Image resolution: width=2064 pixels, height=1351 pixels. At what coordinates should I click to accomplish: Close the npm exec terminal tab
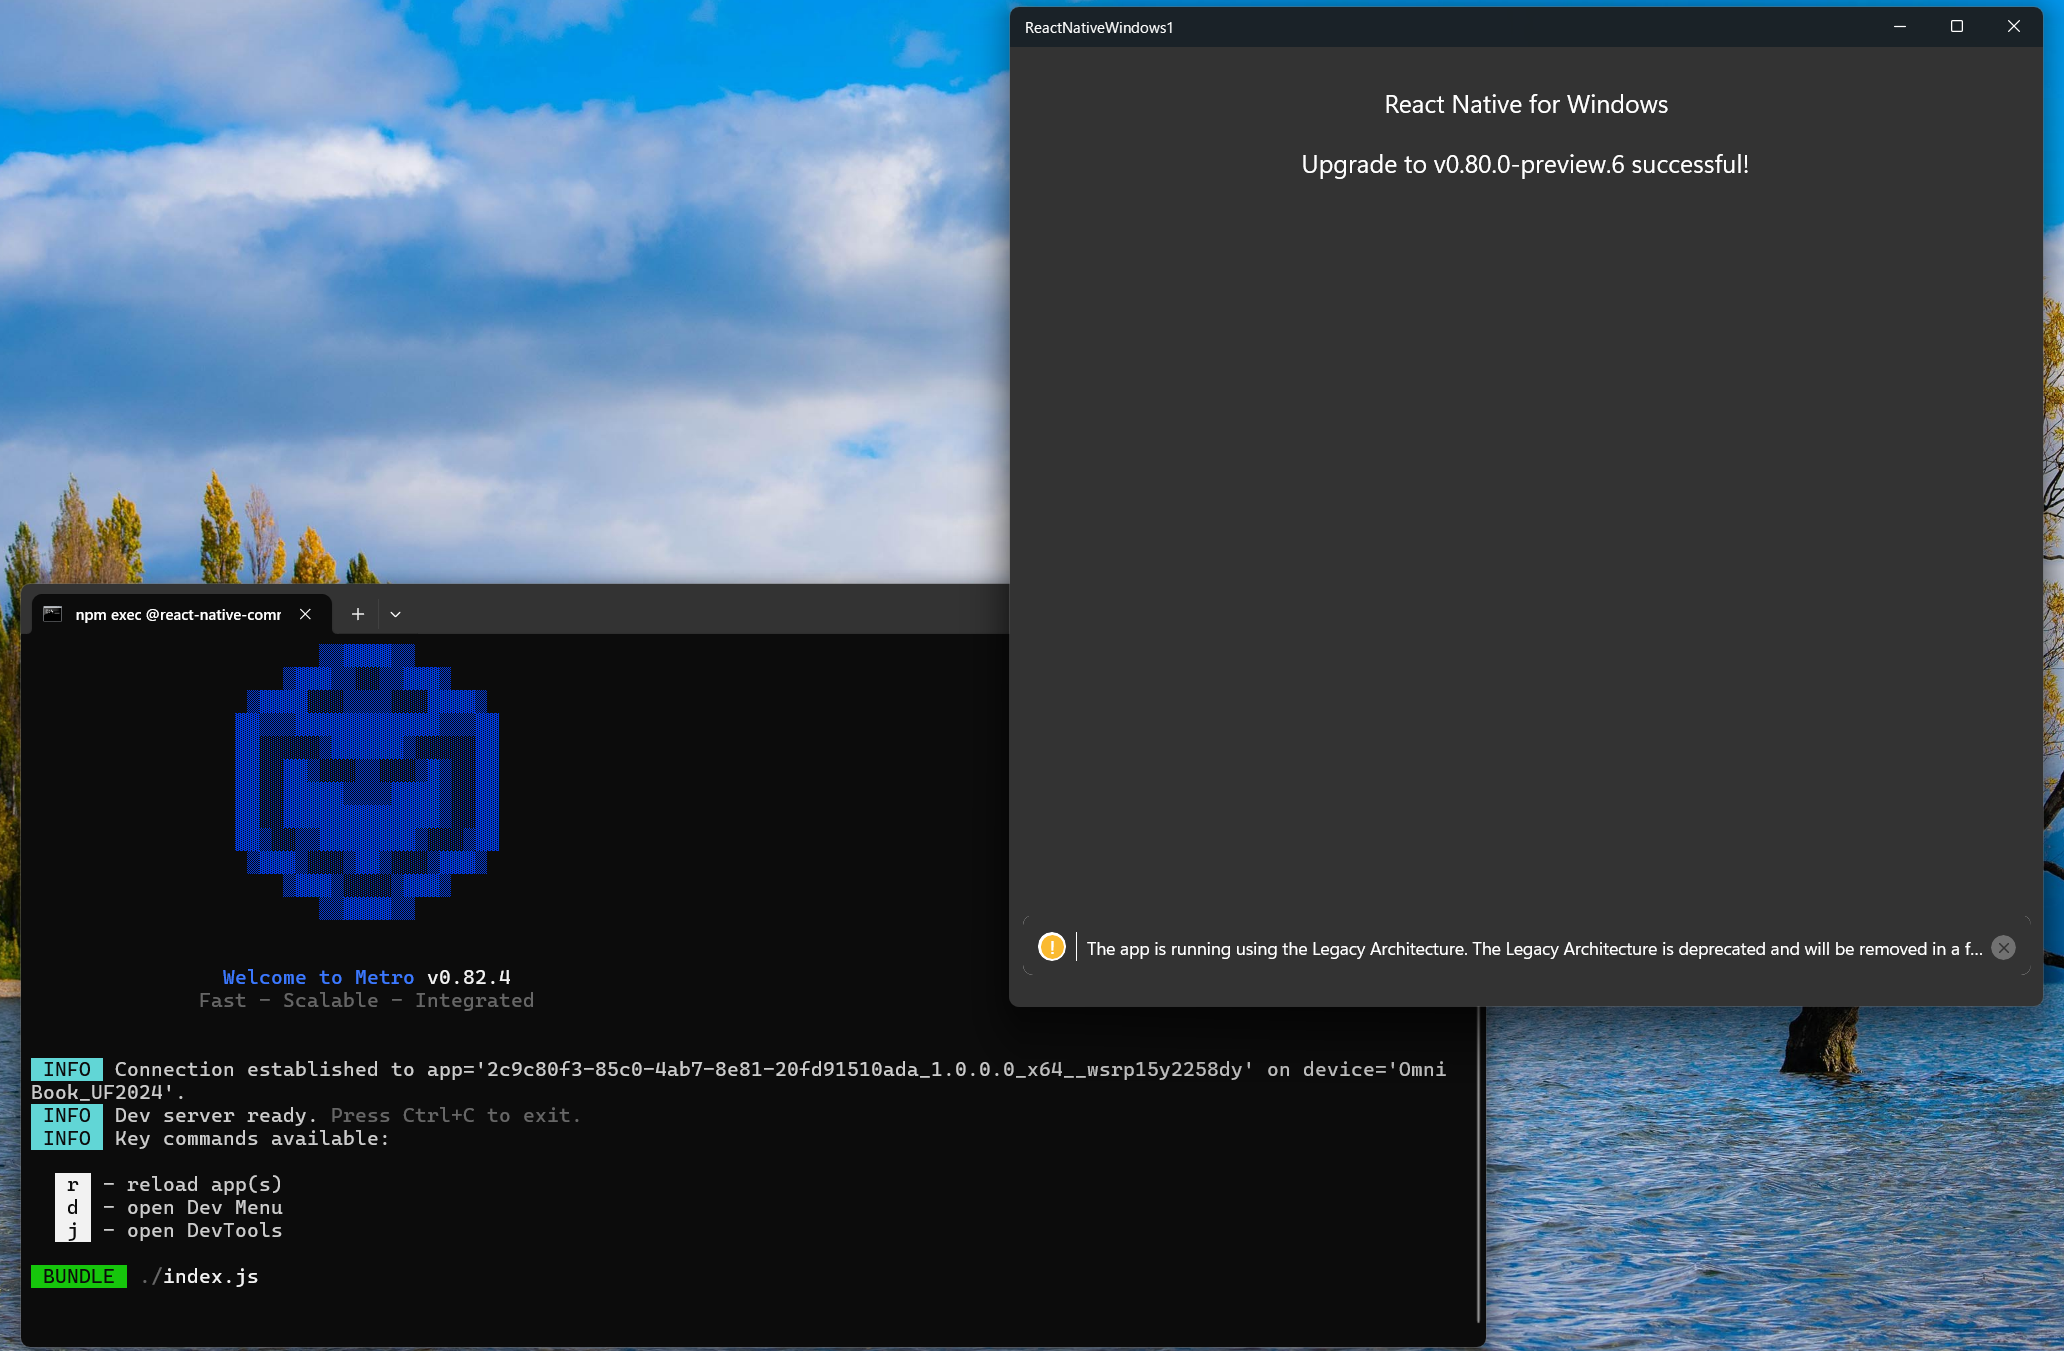click(x=305, y=614)
